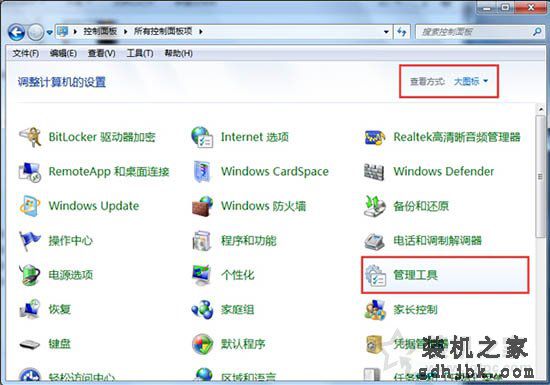Open the 默认程序 icon
The width and height of the screenshot is (550, 385).
(202, 344)
